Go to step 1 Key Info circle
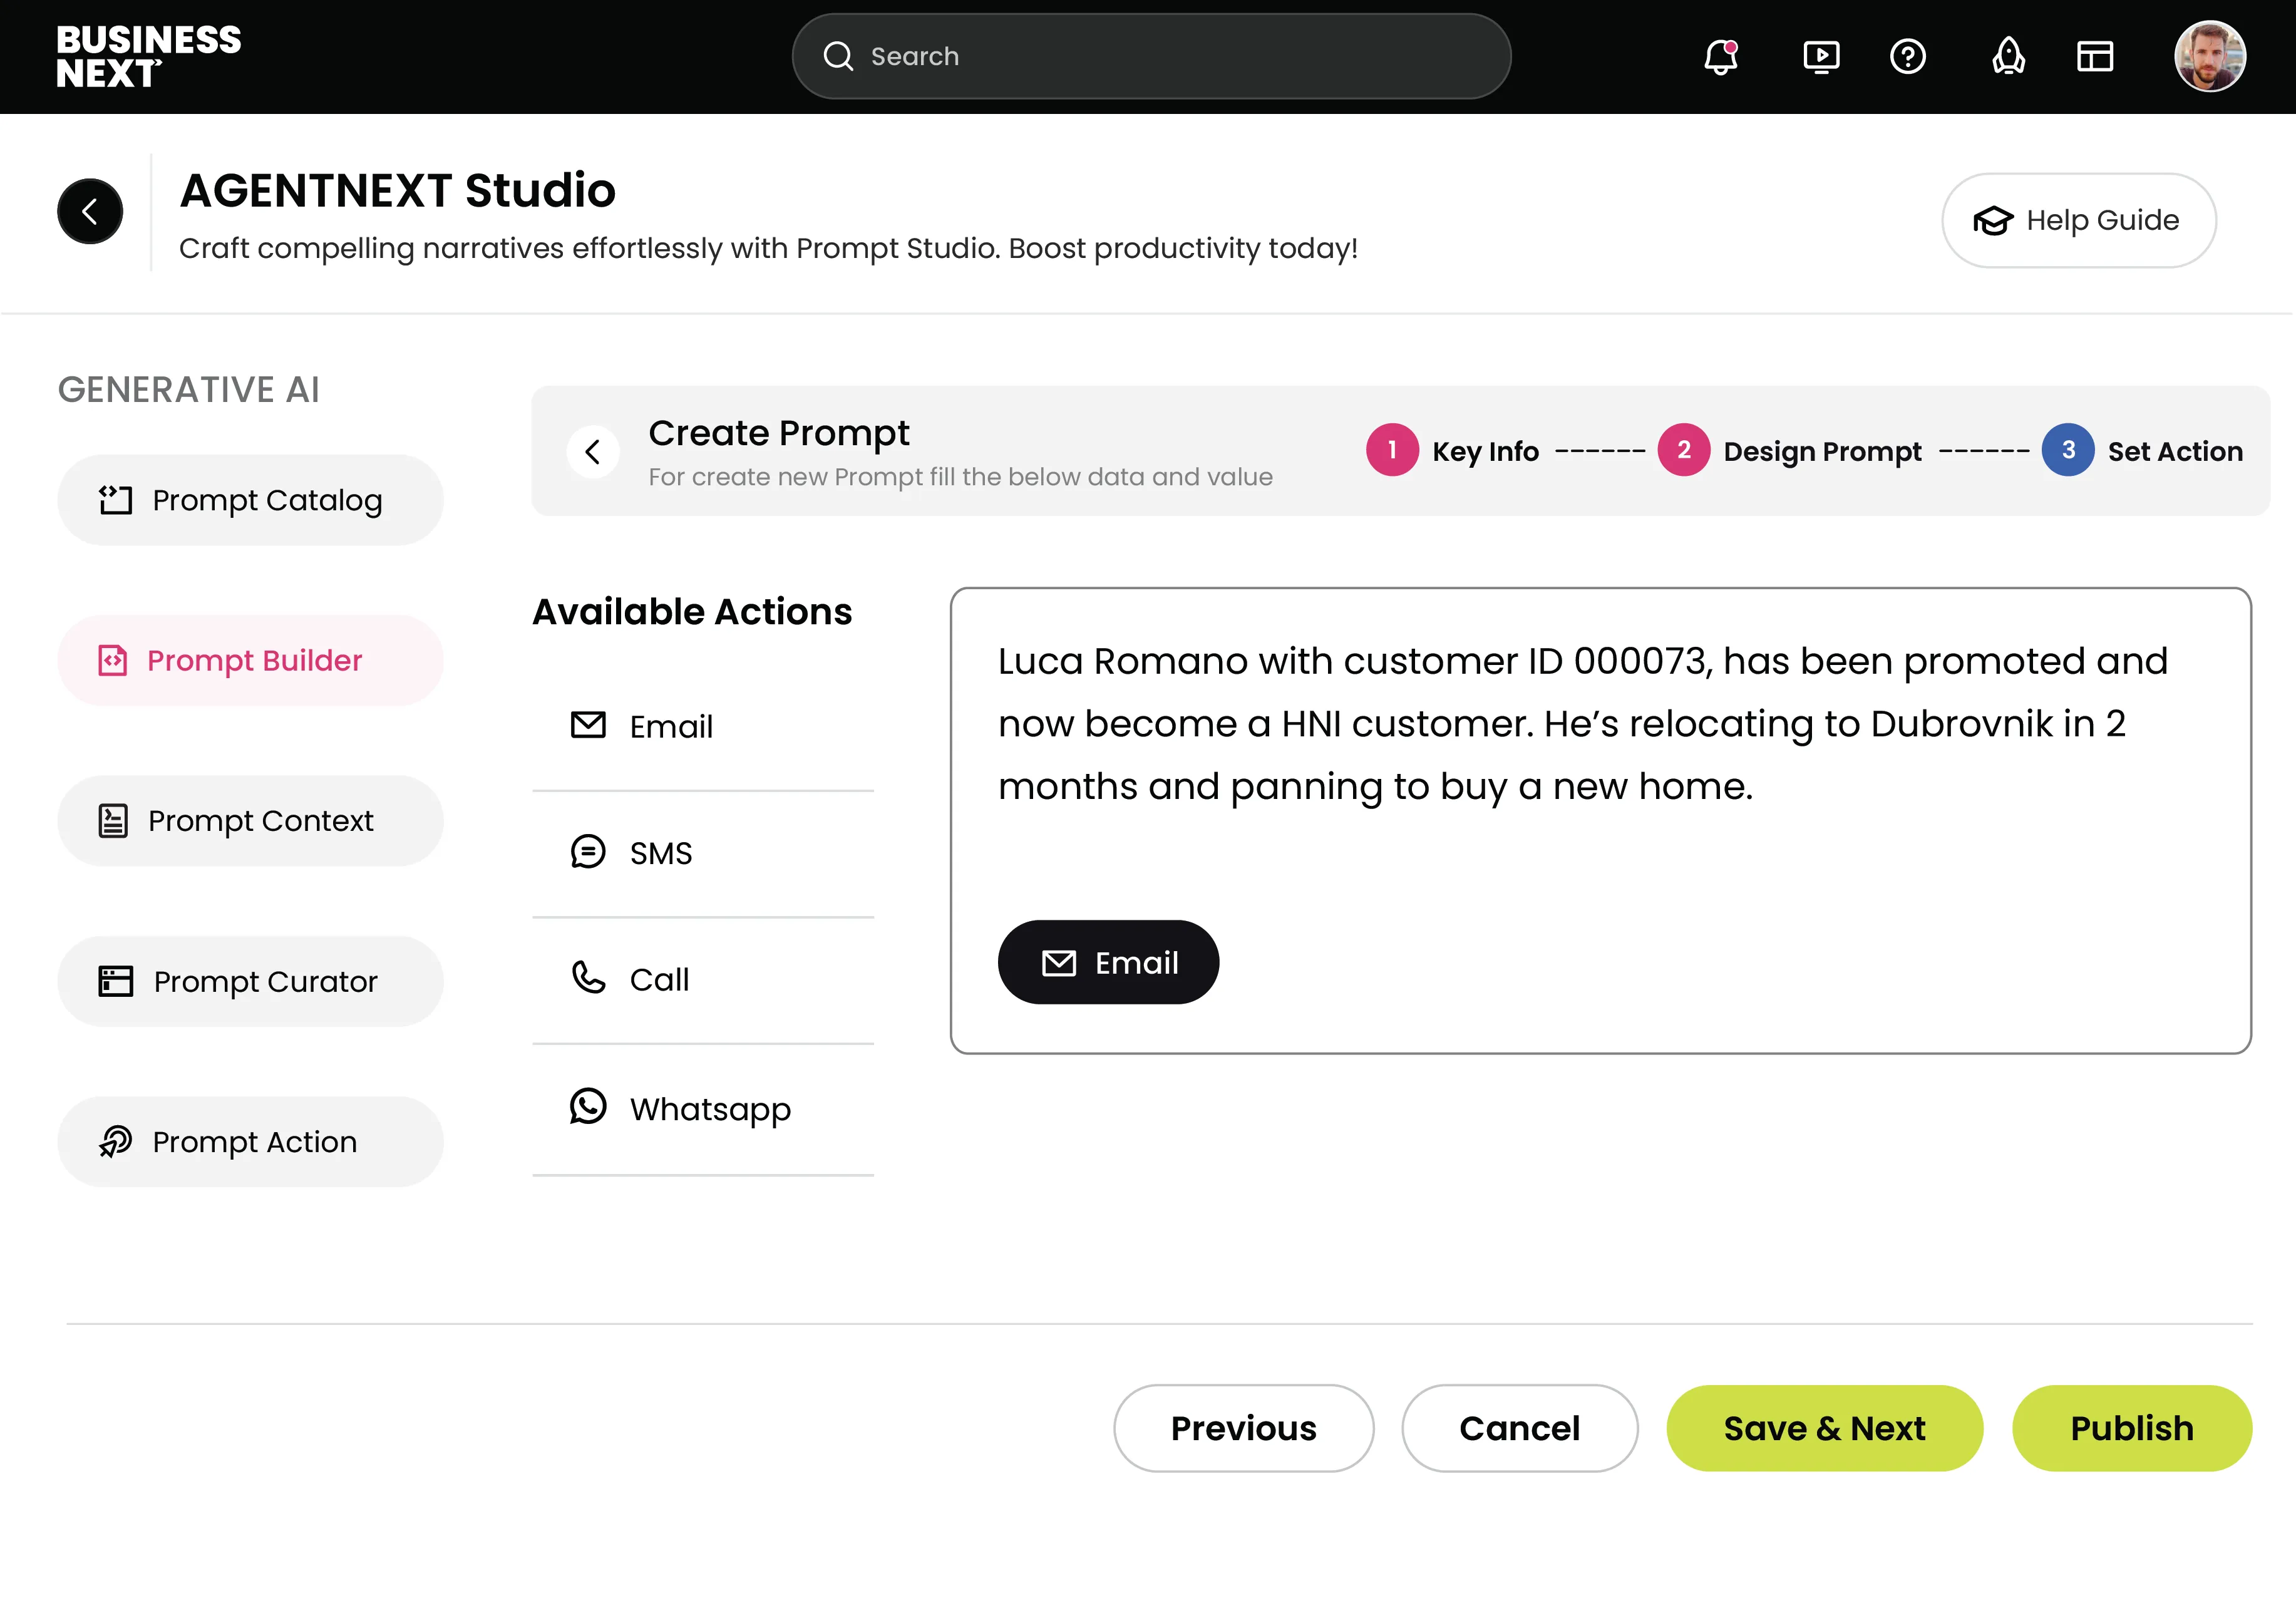Image resolution: width=2296 pixels, height=1618 pixels. (1392, 451)
